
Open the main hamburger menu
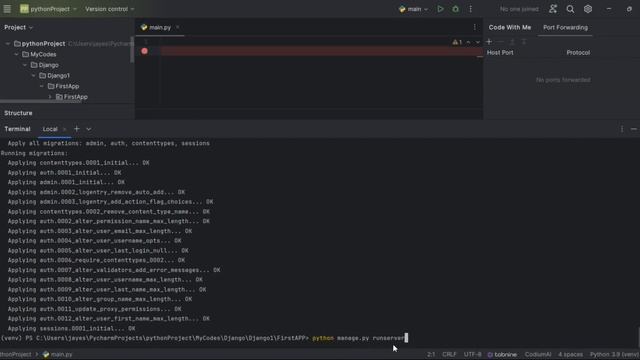(x=7, y=9)
